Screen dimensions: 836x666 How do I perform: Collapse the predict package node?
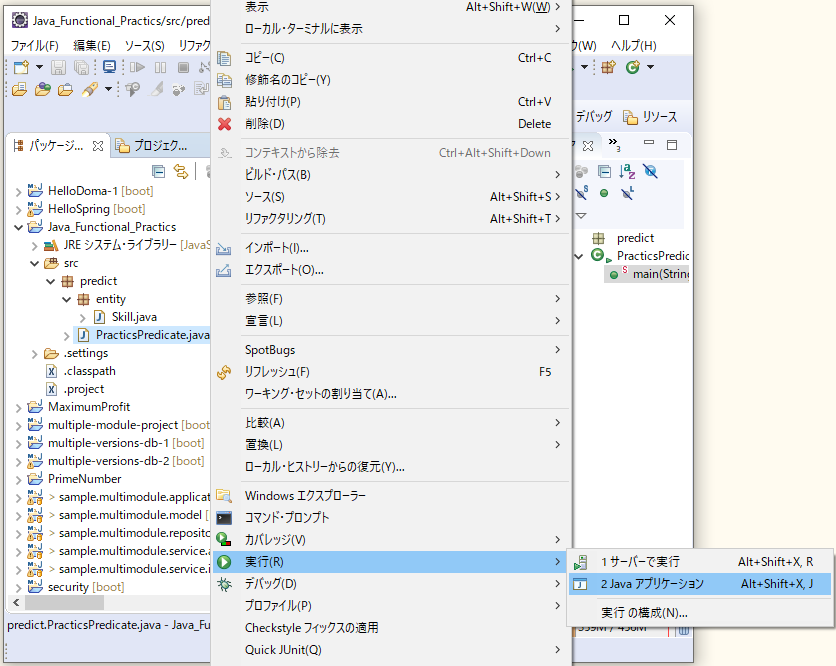pyautogui.click(x=48, y=281)
